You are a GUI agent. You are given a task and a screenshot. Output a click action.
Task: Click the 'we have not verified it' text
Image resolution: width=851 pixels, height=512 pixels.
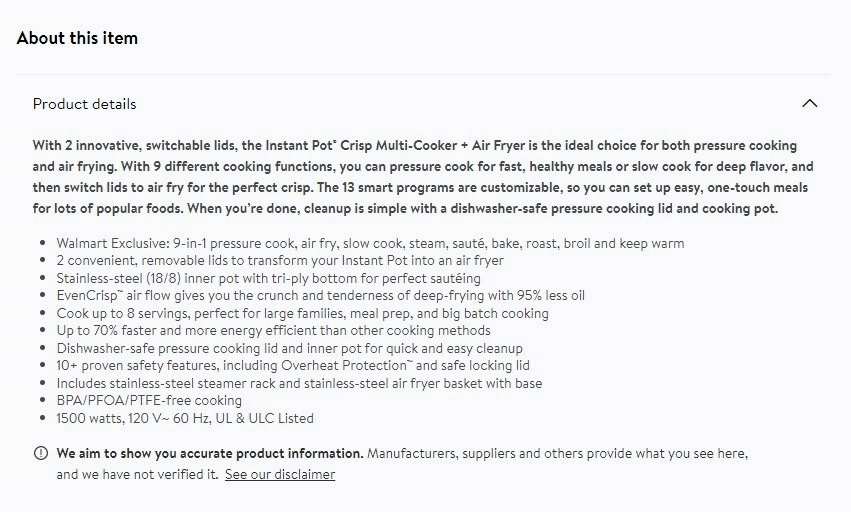pyautogui.click(x=137, y=475)
